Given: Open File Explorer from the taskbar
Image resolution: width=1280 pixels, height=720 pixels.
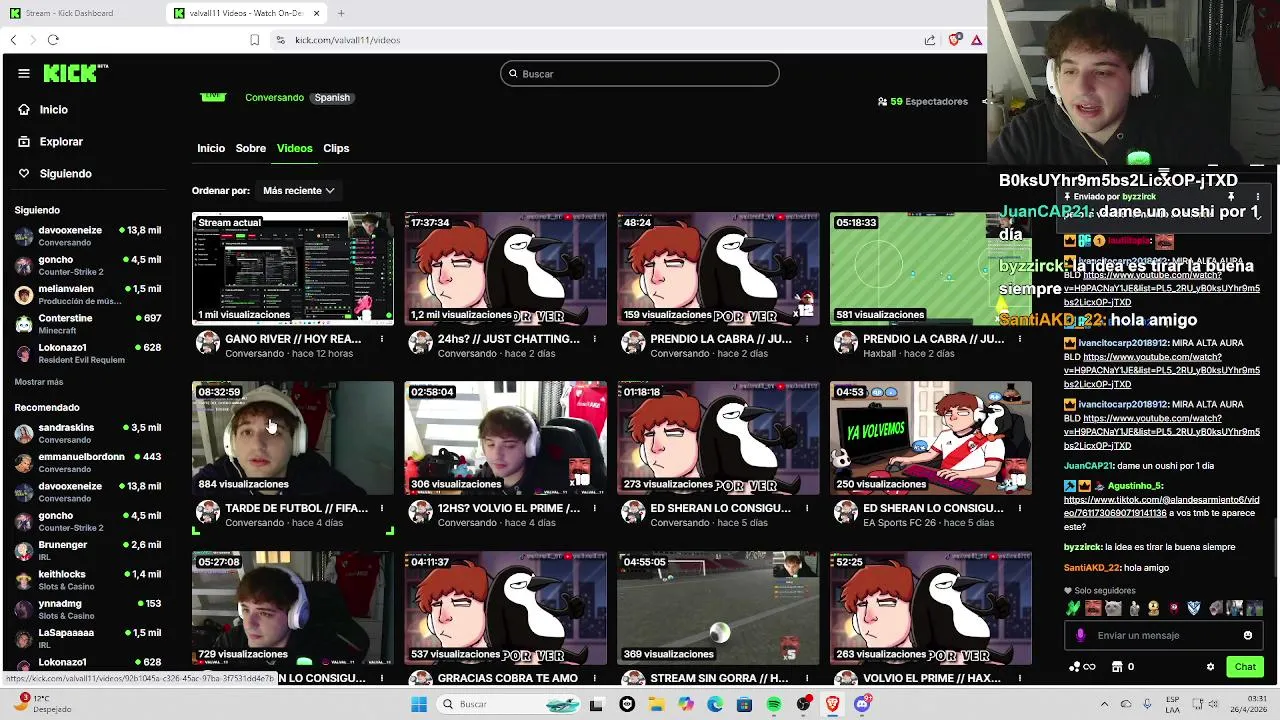Looking at the screenshot, I should pos(656,704).
